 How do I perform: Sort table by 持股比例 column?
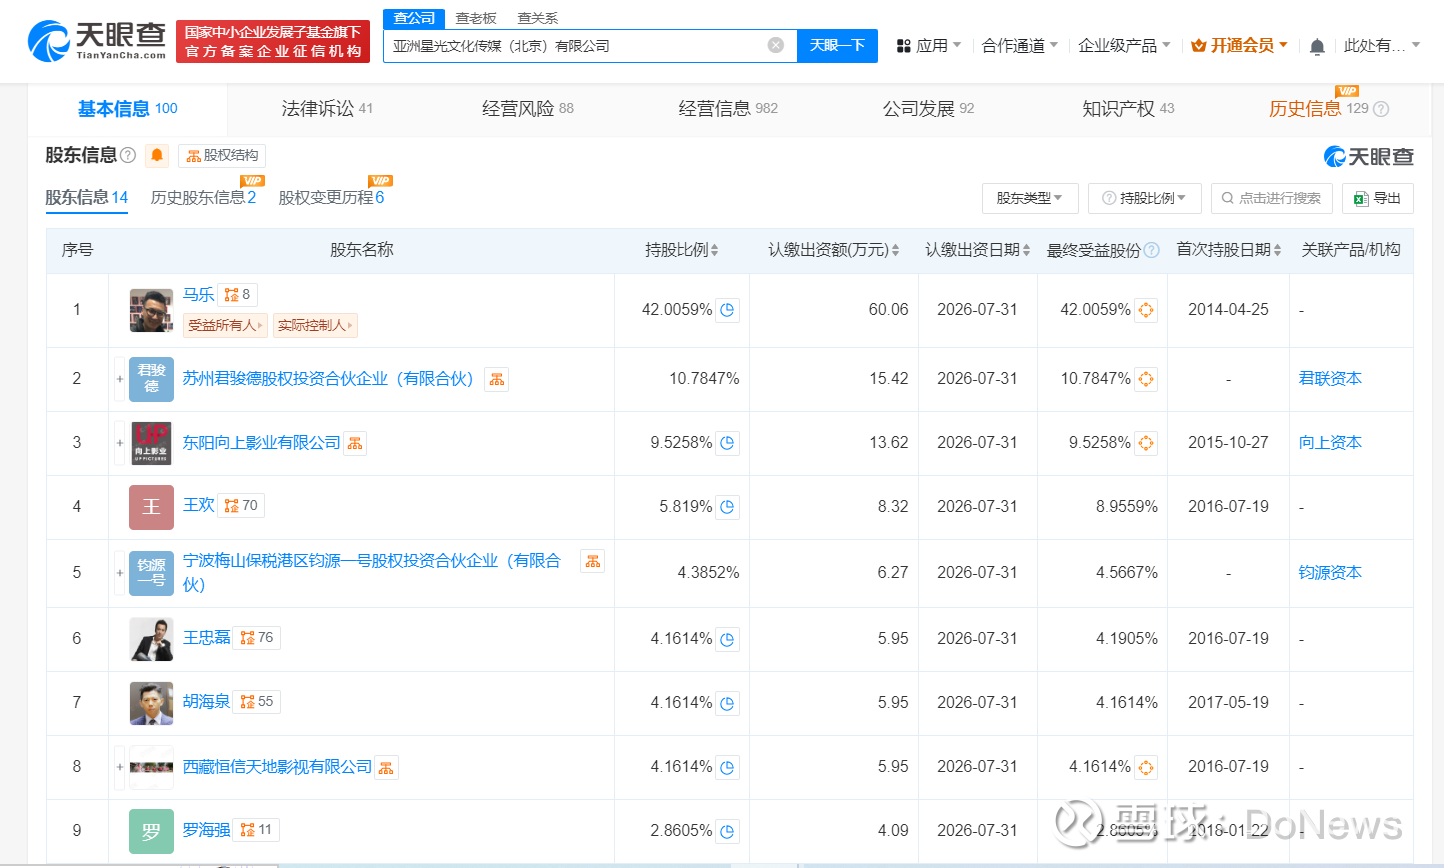682,250
